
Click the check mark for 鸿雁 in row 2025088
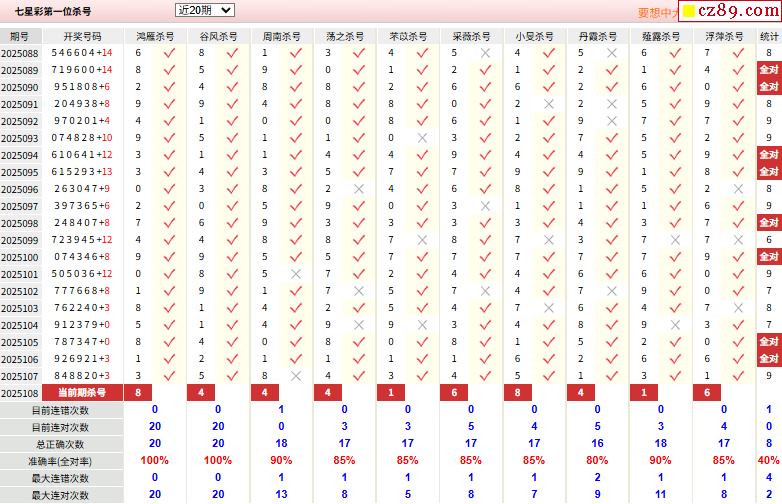[169, 53]
